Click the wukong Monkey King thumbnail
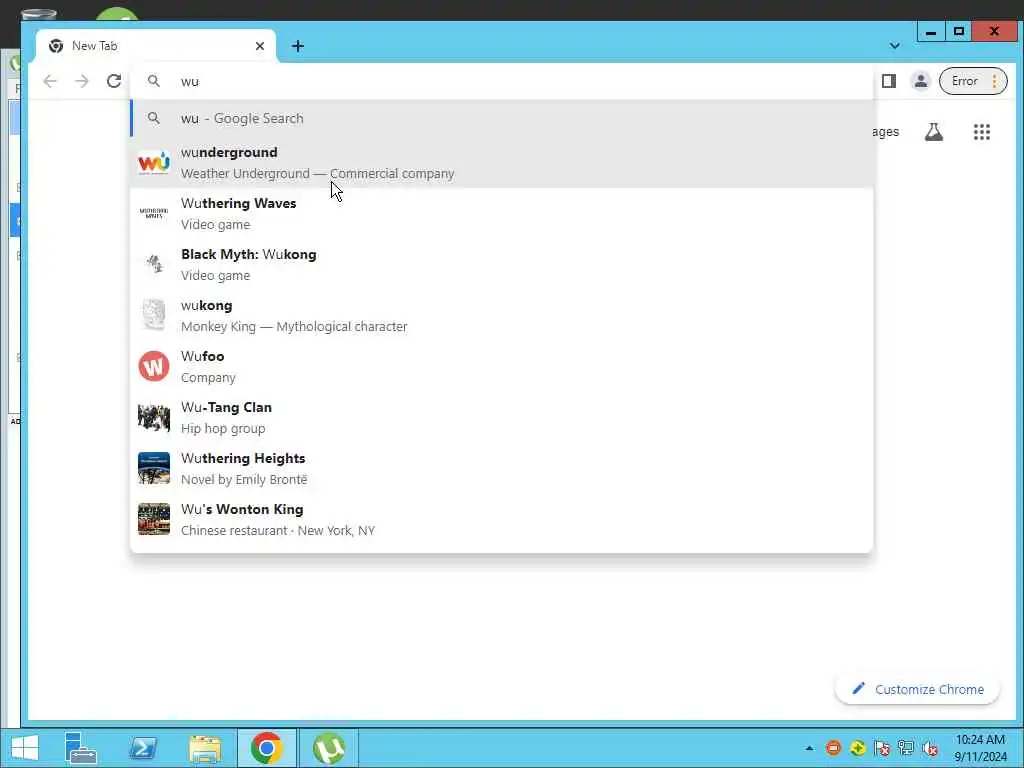The image size is (1024, 768). click(154, 315)
